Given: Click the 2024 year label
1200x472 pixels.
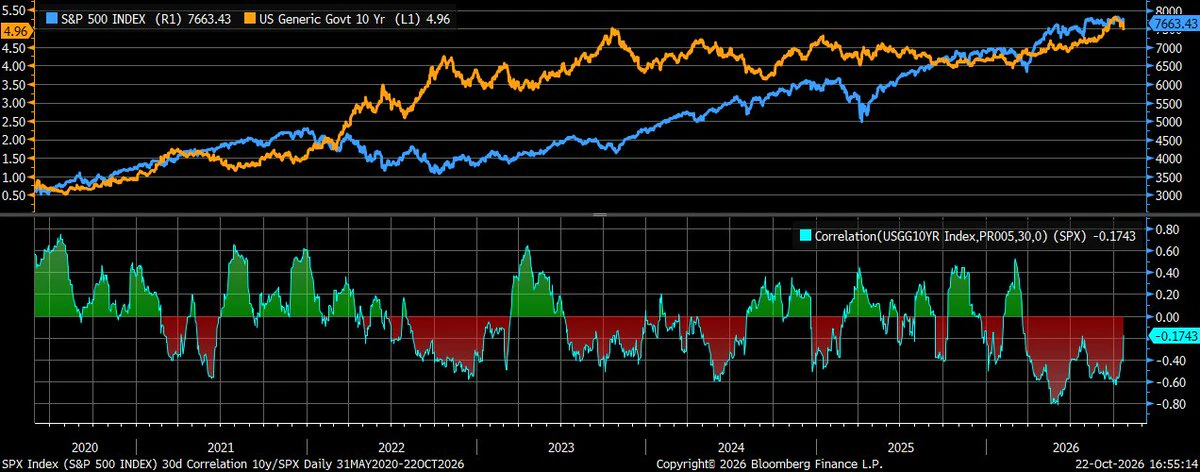Looking at the screenshot, I should click(731, 447).
